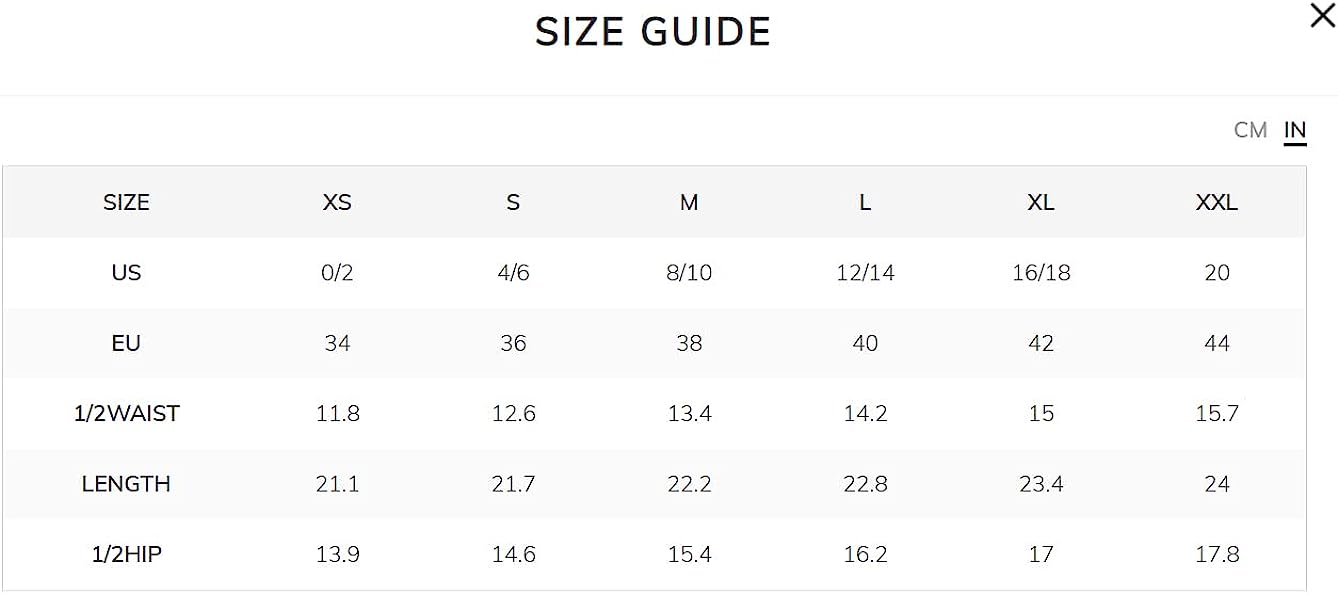Click the 22.8 length value for L
The height and width of the screenshot is (594, 1338).
coord(865,484)
